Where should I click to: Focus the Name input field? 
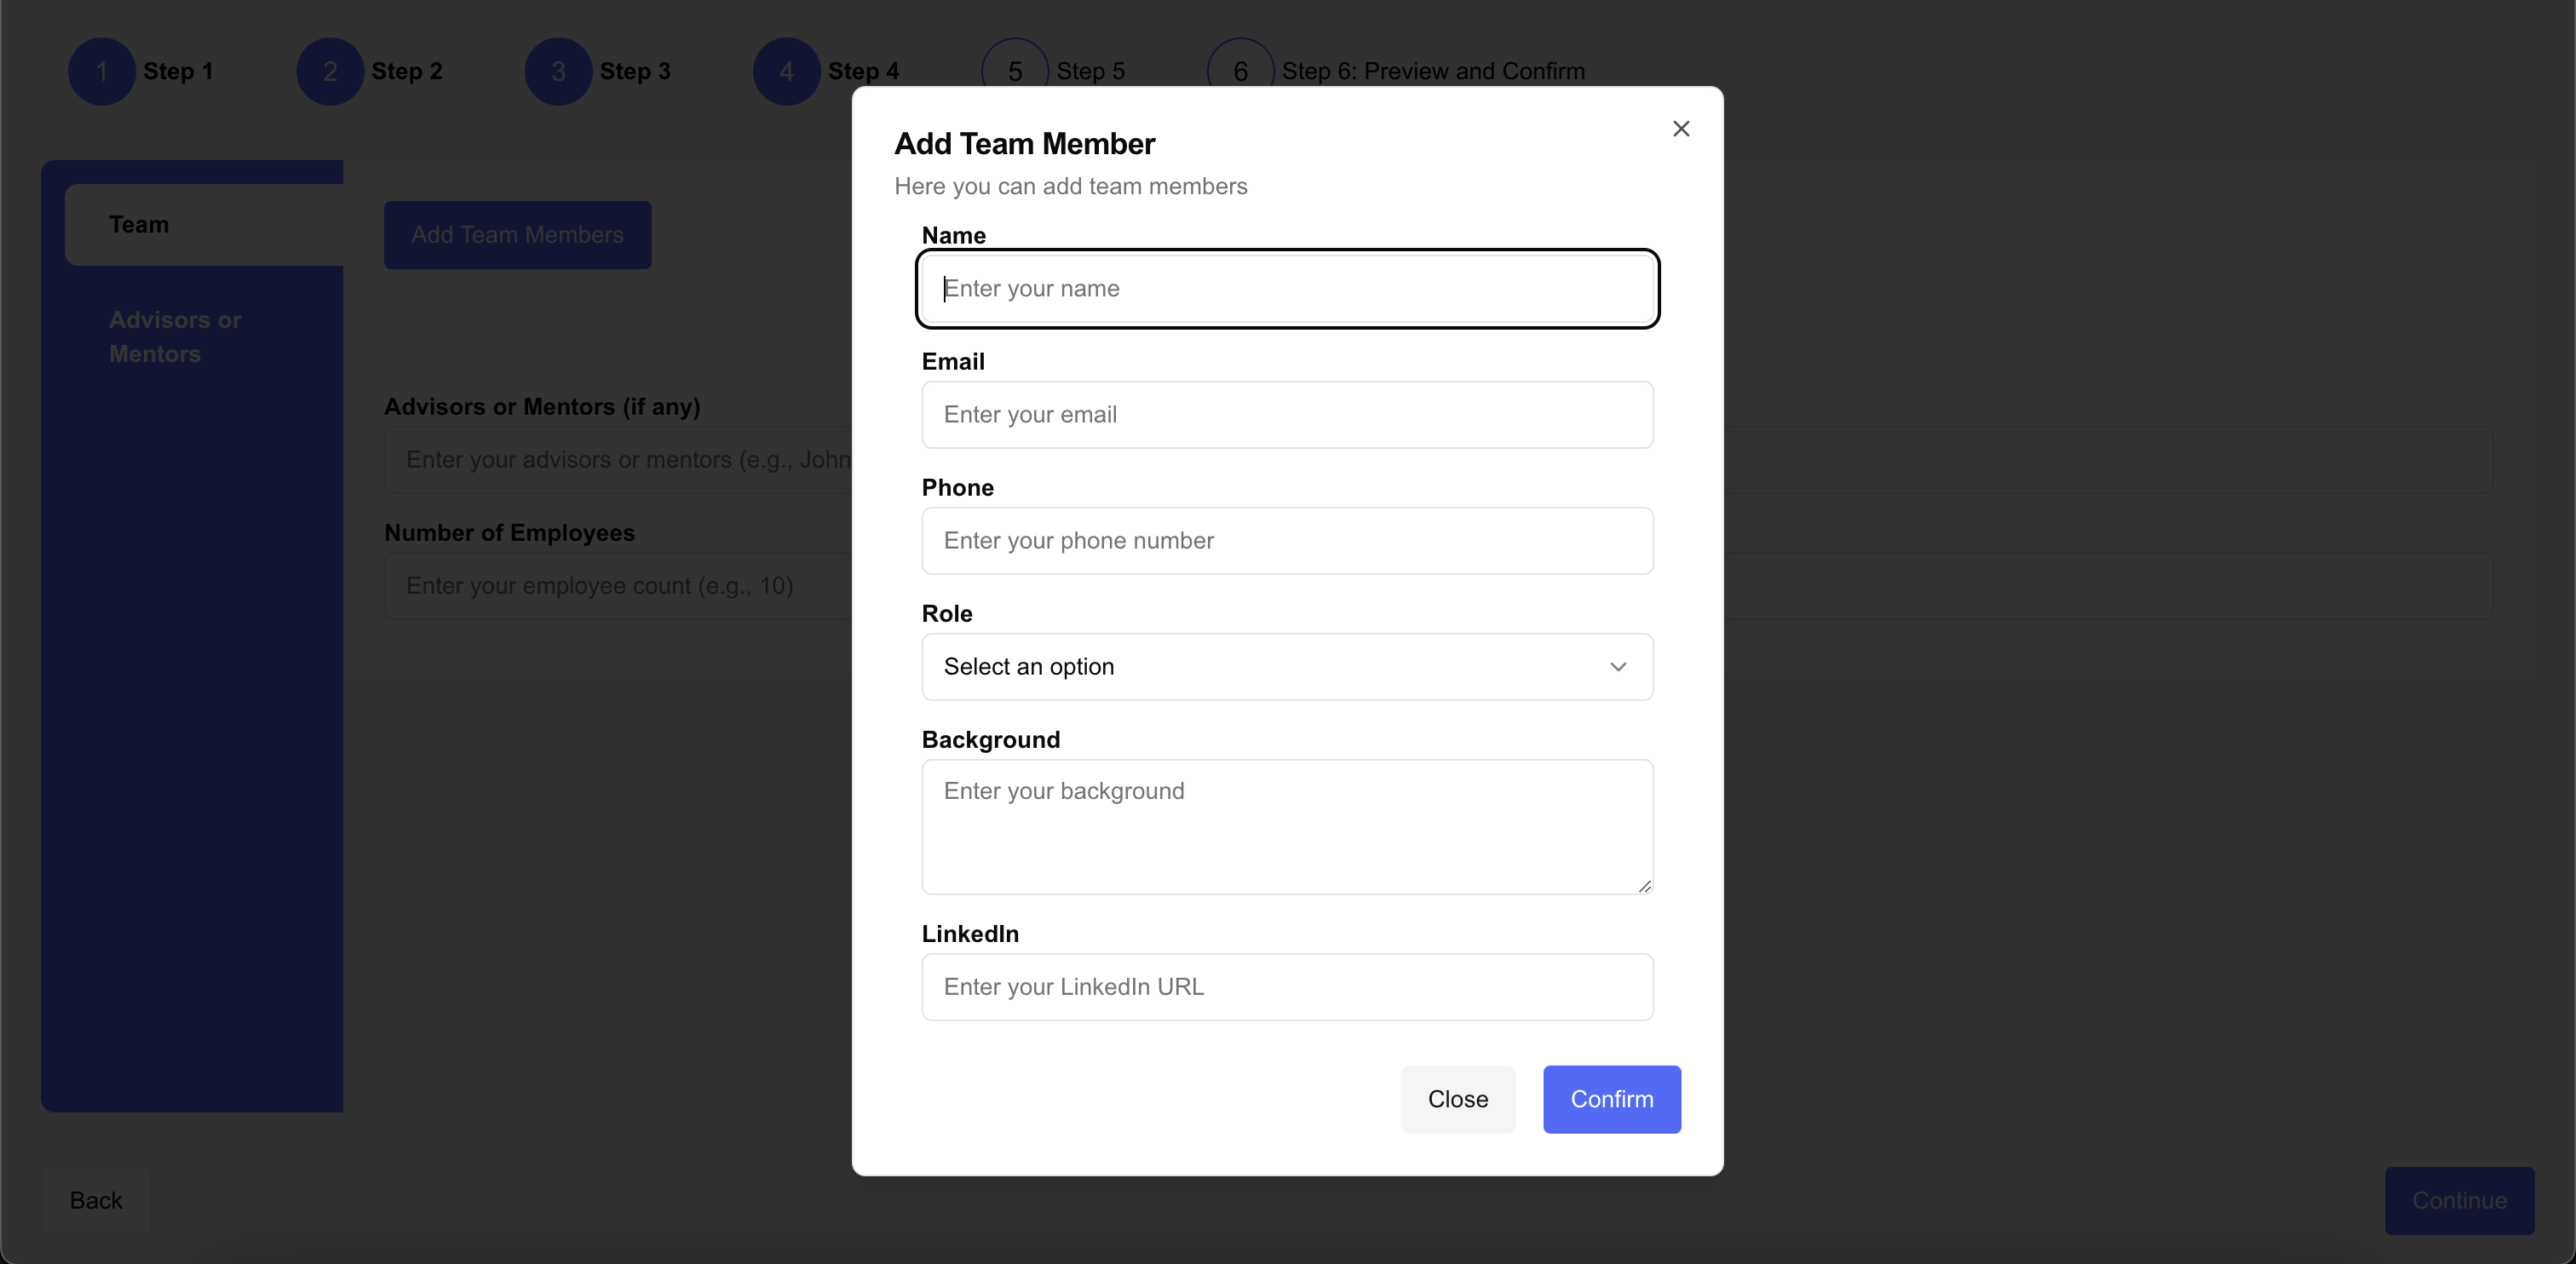1286,289
